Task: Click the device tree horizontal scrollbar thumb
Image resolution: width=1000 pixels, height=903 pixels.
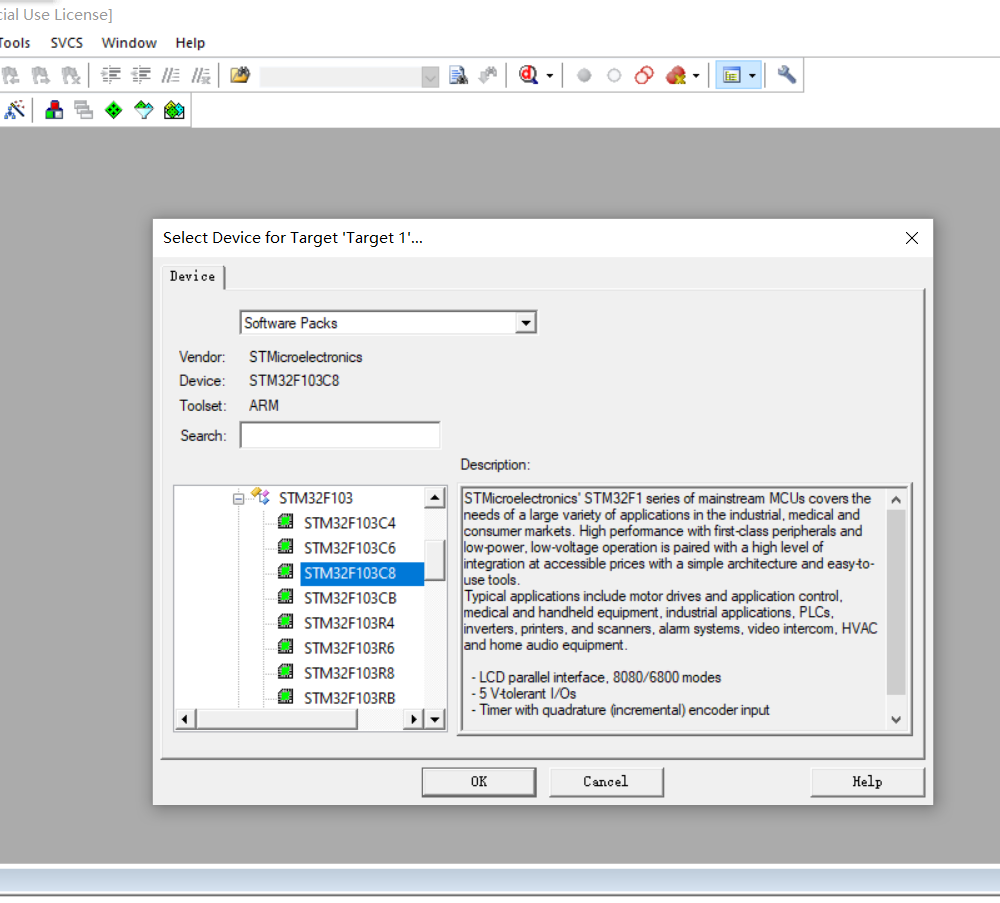Action: click(277, 719)
